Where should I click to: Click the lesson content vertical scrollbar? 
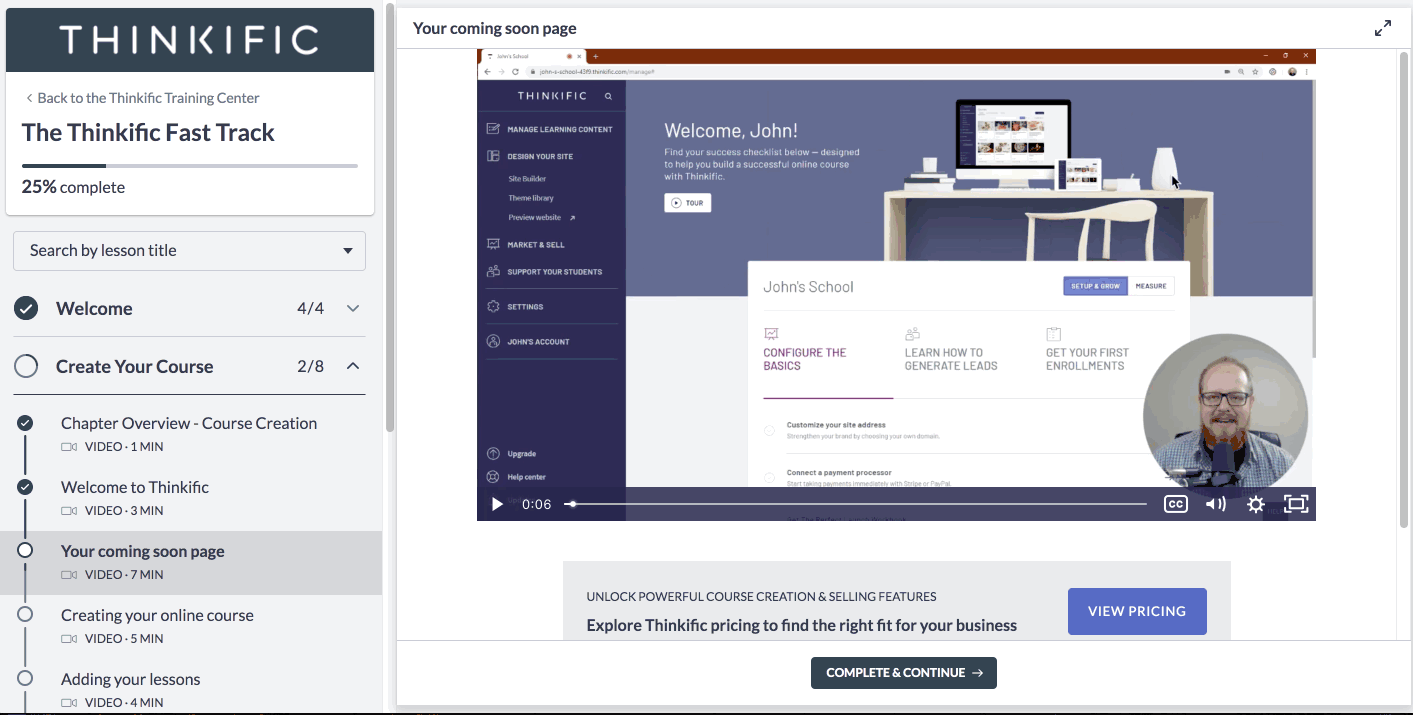1404,290
